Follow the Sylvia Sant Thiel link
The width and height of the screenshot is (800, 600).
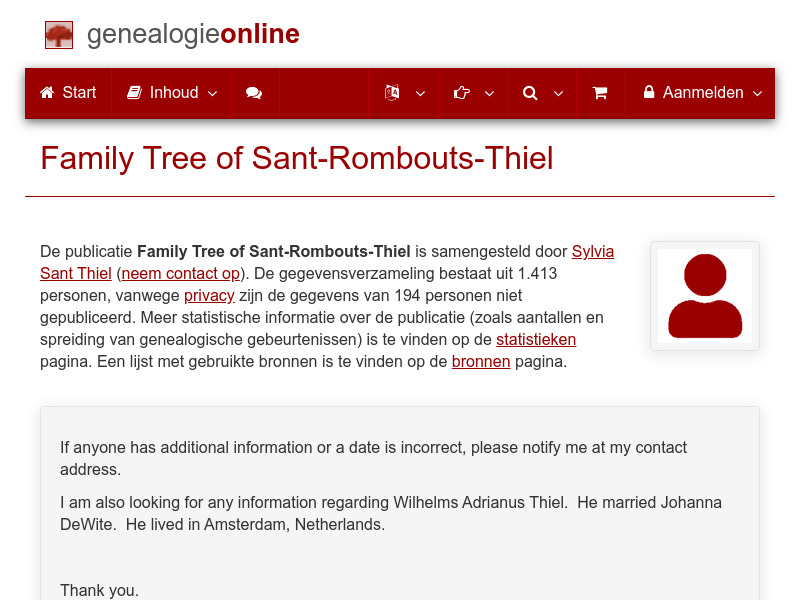coord(593,251)
